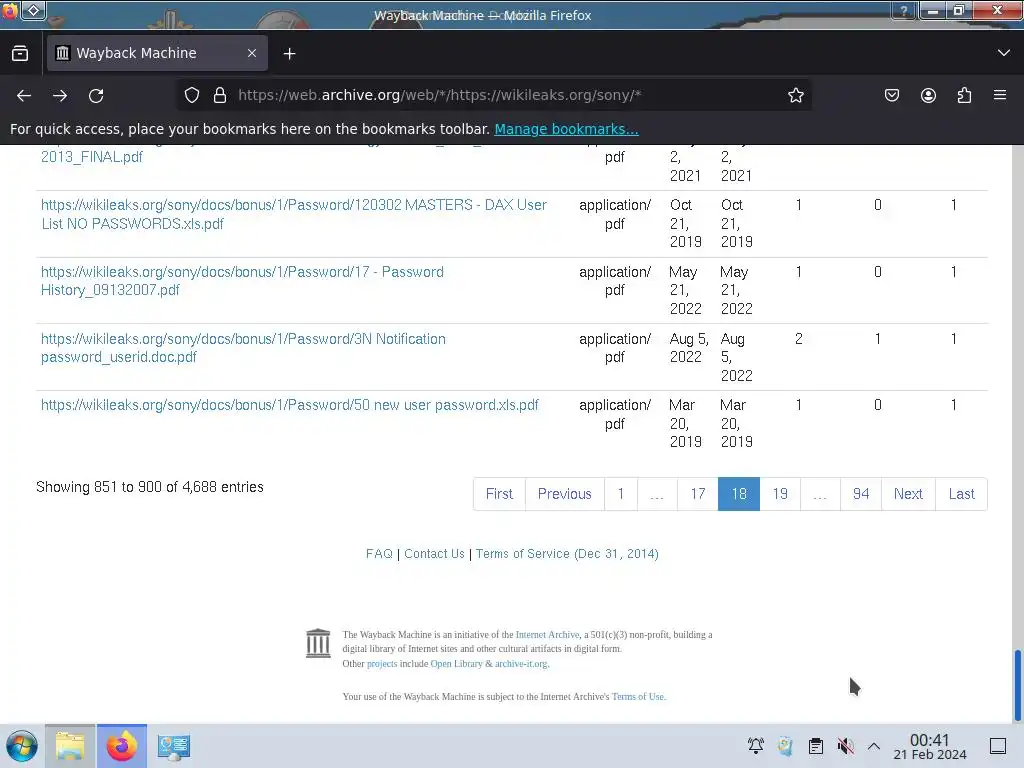Open the package updater tray icon
Screen dimensions: 1024x768
(786, 746)
